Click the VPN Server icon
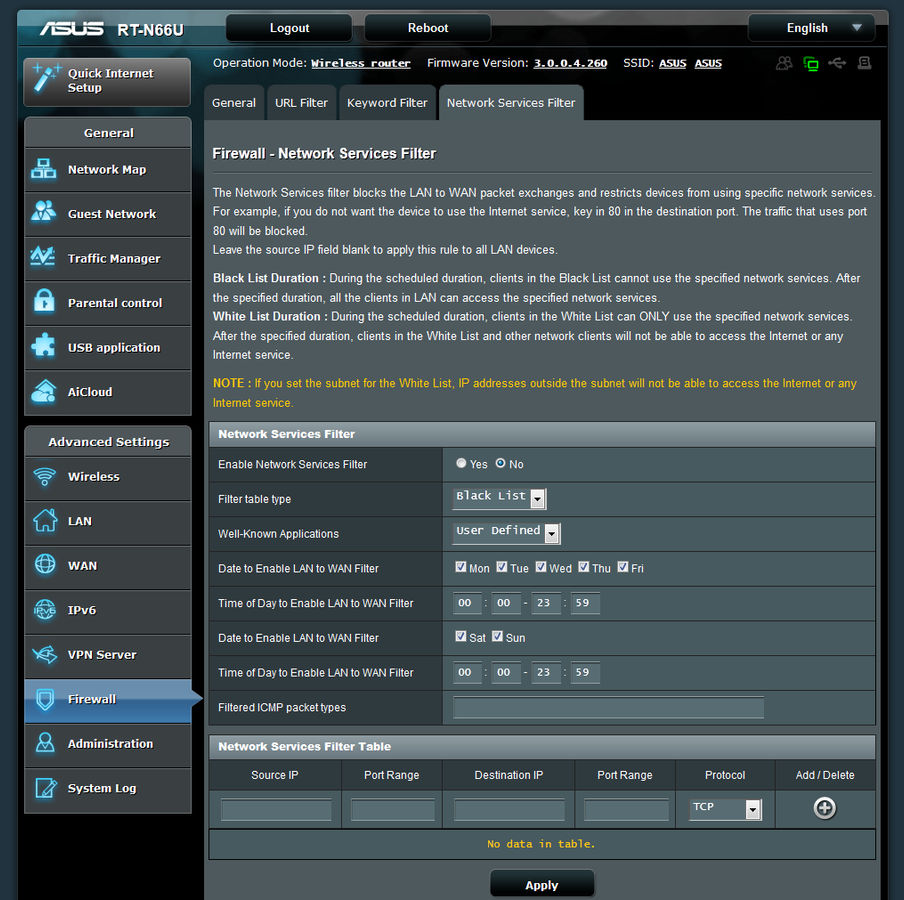Image resolution: width=904 pixels, height=900 pixels. [45, 654]
